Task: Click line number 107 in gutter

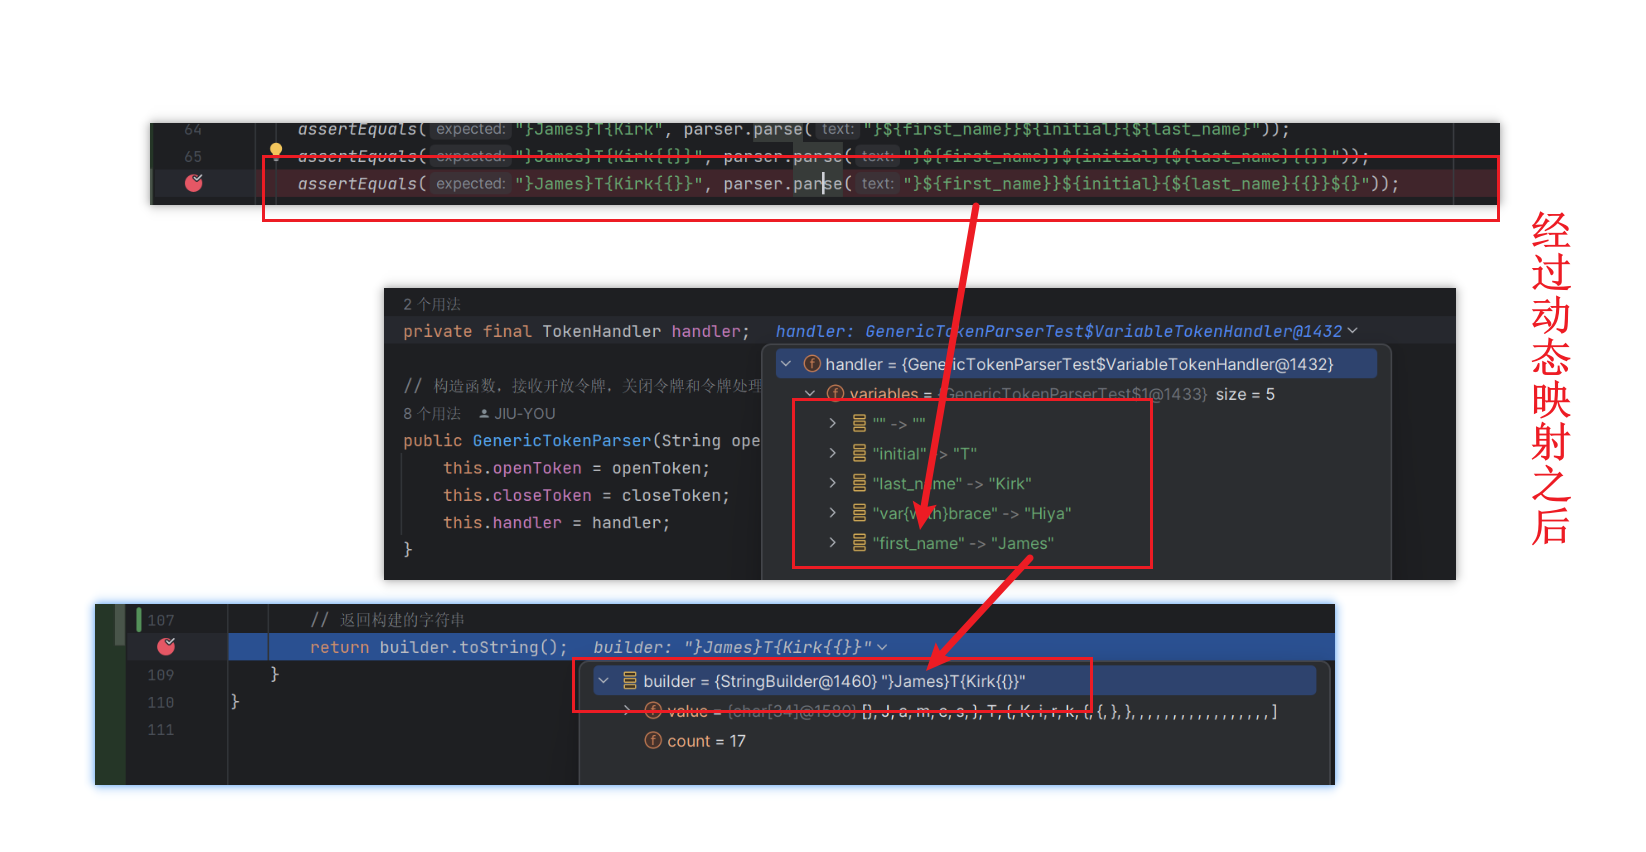Action: (x=160, y=620)
